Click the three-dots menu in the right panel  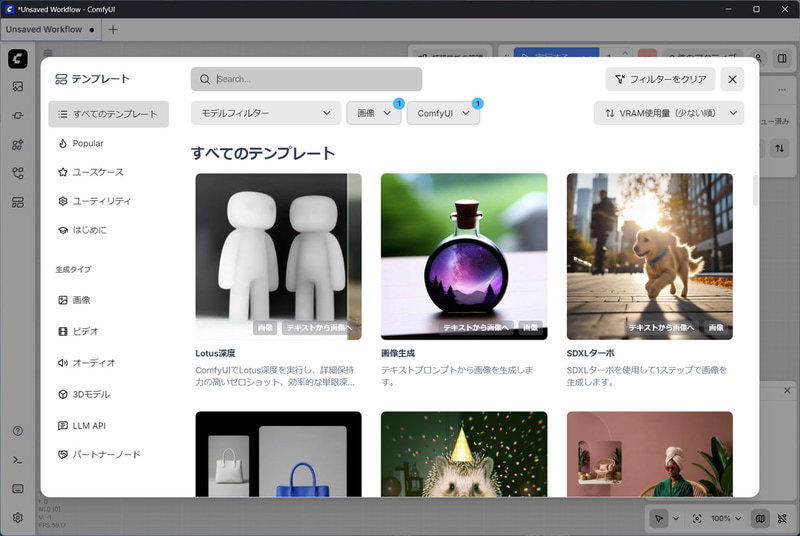click(x=782, y=90)
